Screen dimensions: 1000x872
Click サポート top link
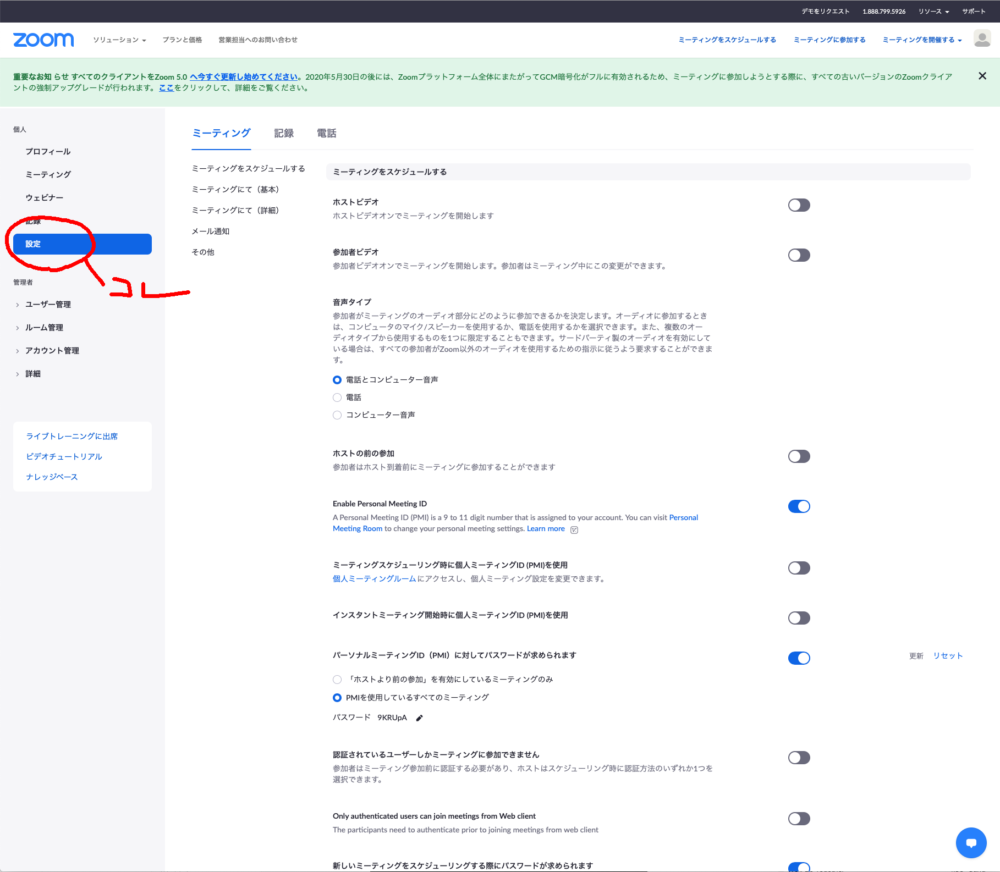pos(973,11)
